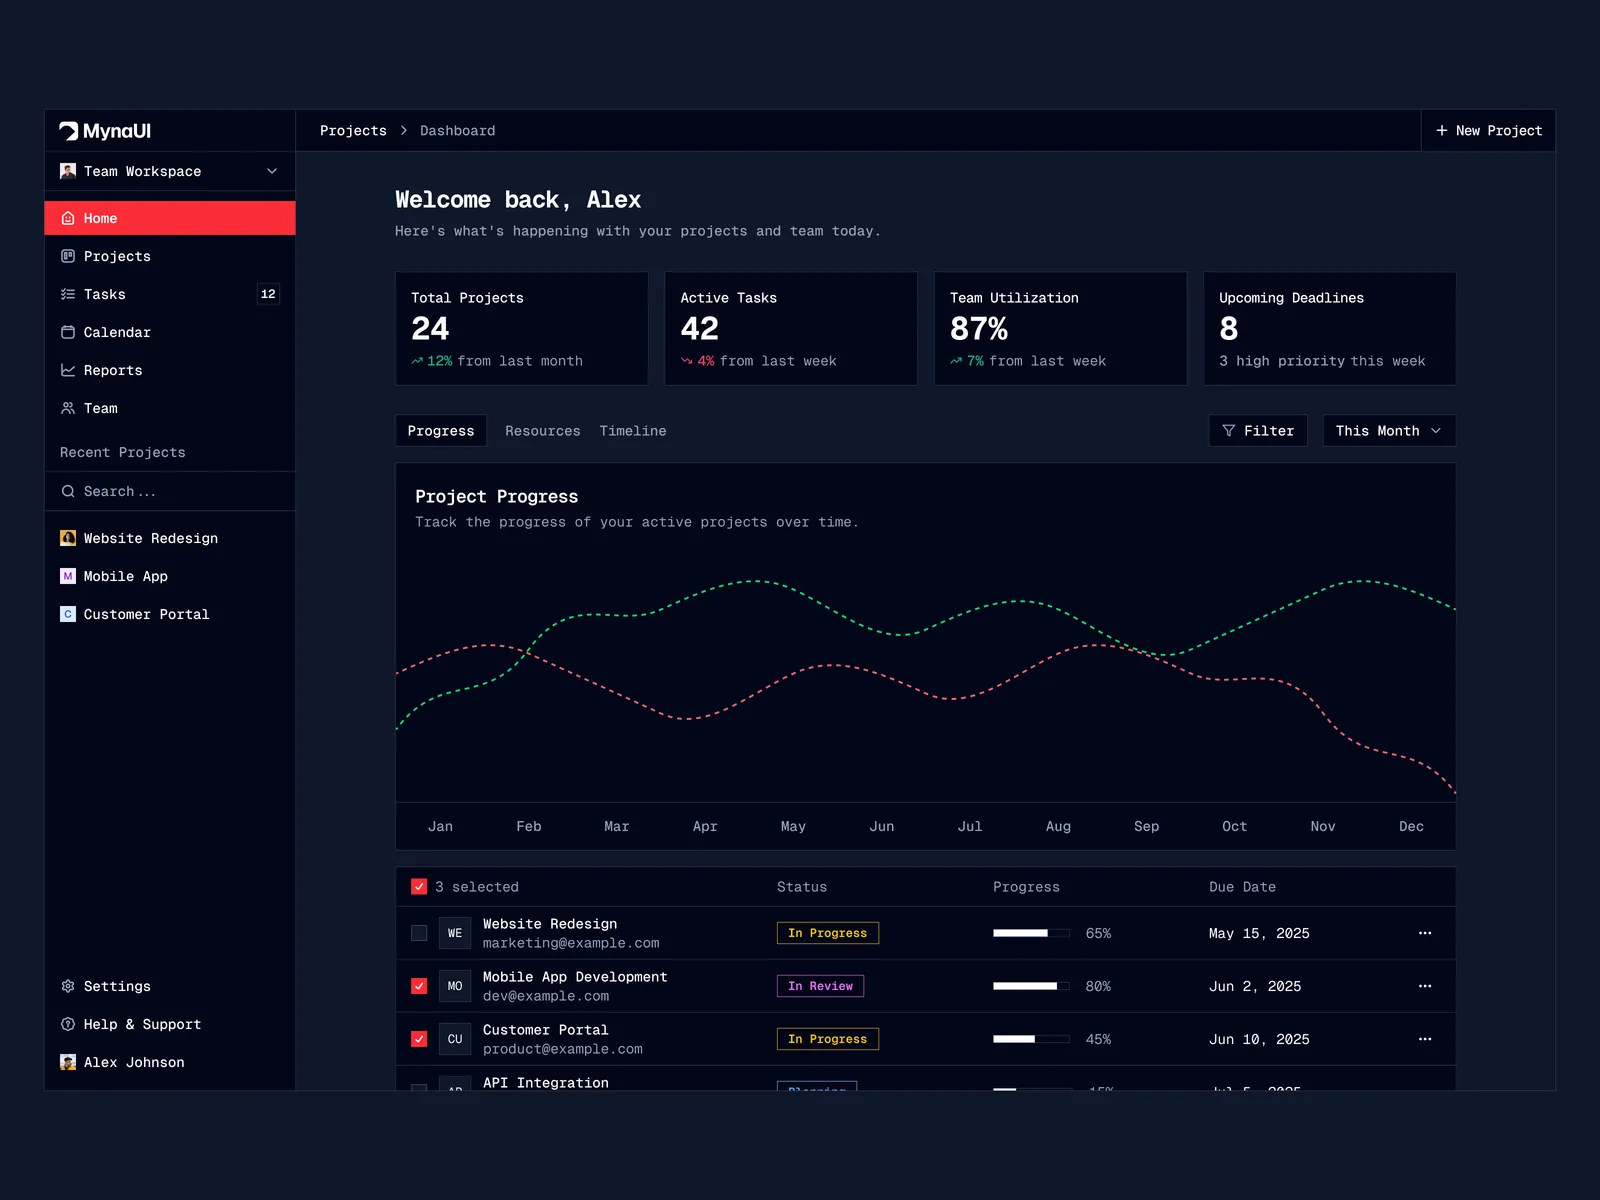Switch to the Timeline tab

(x=632, y=431)
